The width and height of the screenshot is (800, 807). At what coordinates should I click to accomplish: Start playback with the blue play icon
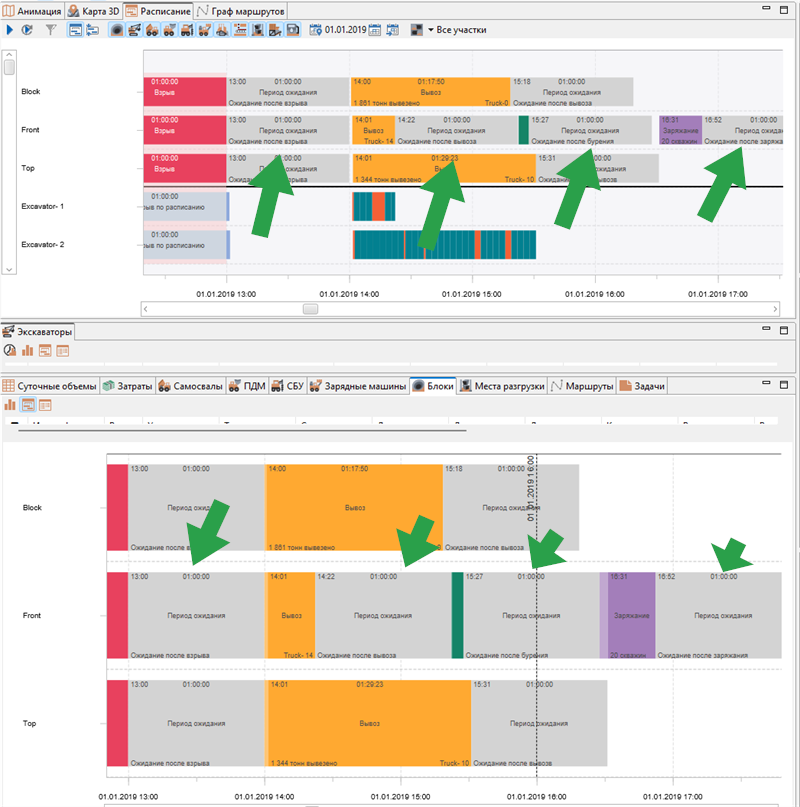[x=9, y=30]
